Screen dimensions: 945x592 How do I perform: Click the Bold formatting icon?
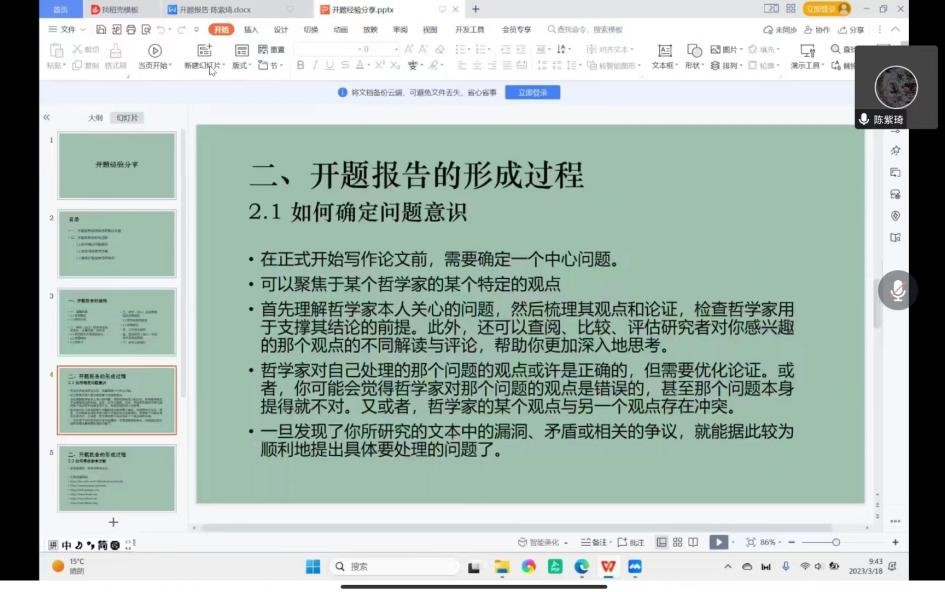[x=300, y=65]
